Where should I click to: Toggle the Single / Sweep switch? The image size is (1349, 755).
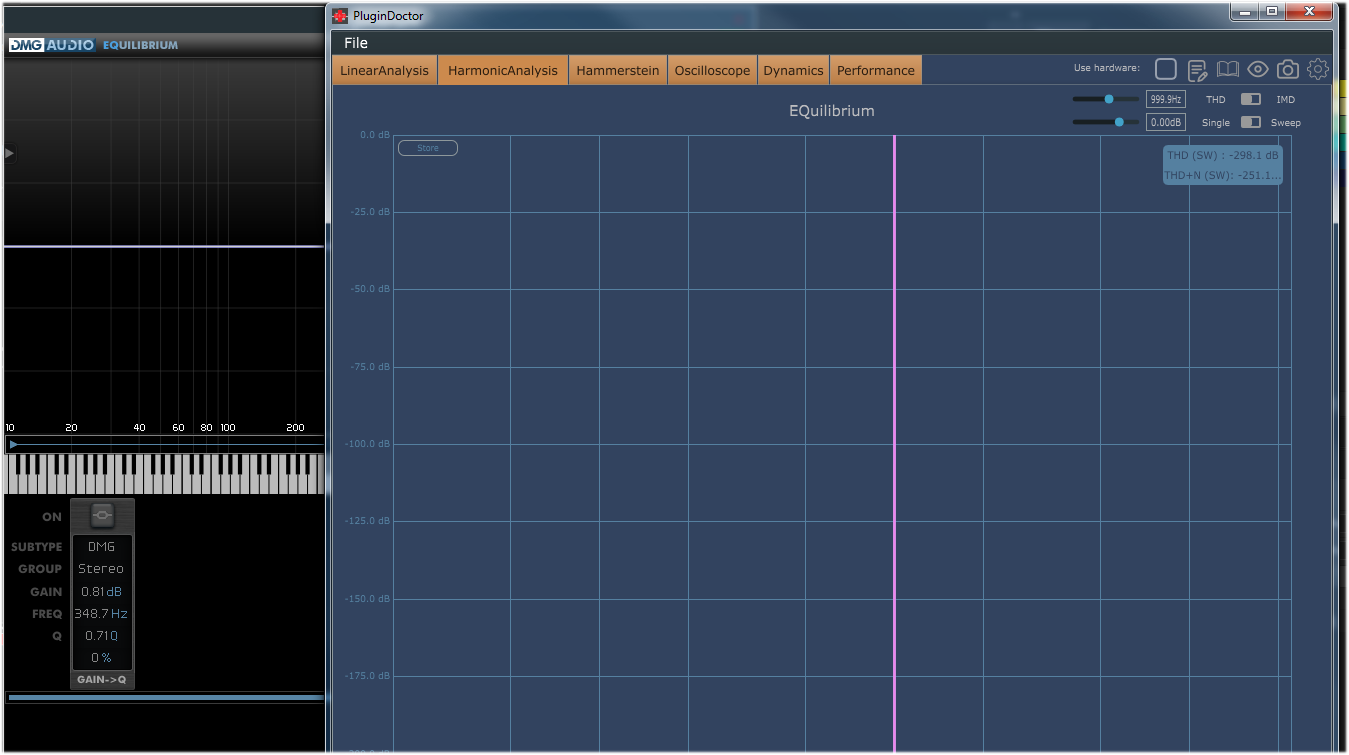click(1250, 122)
